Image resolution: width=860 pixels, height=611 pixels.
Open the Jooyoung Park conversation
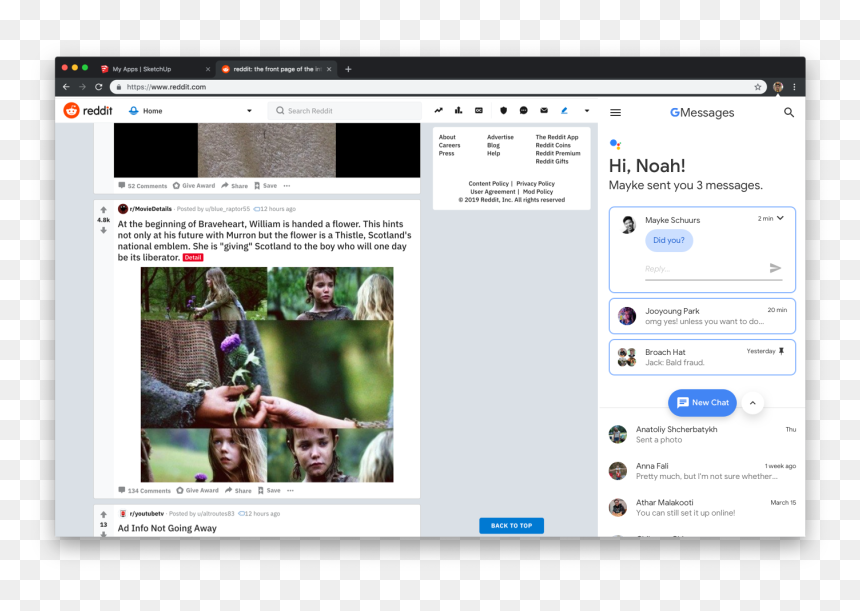click(702, 316)
